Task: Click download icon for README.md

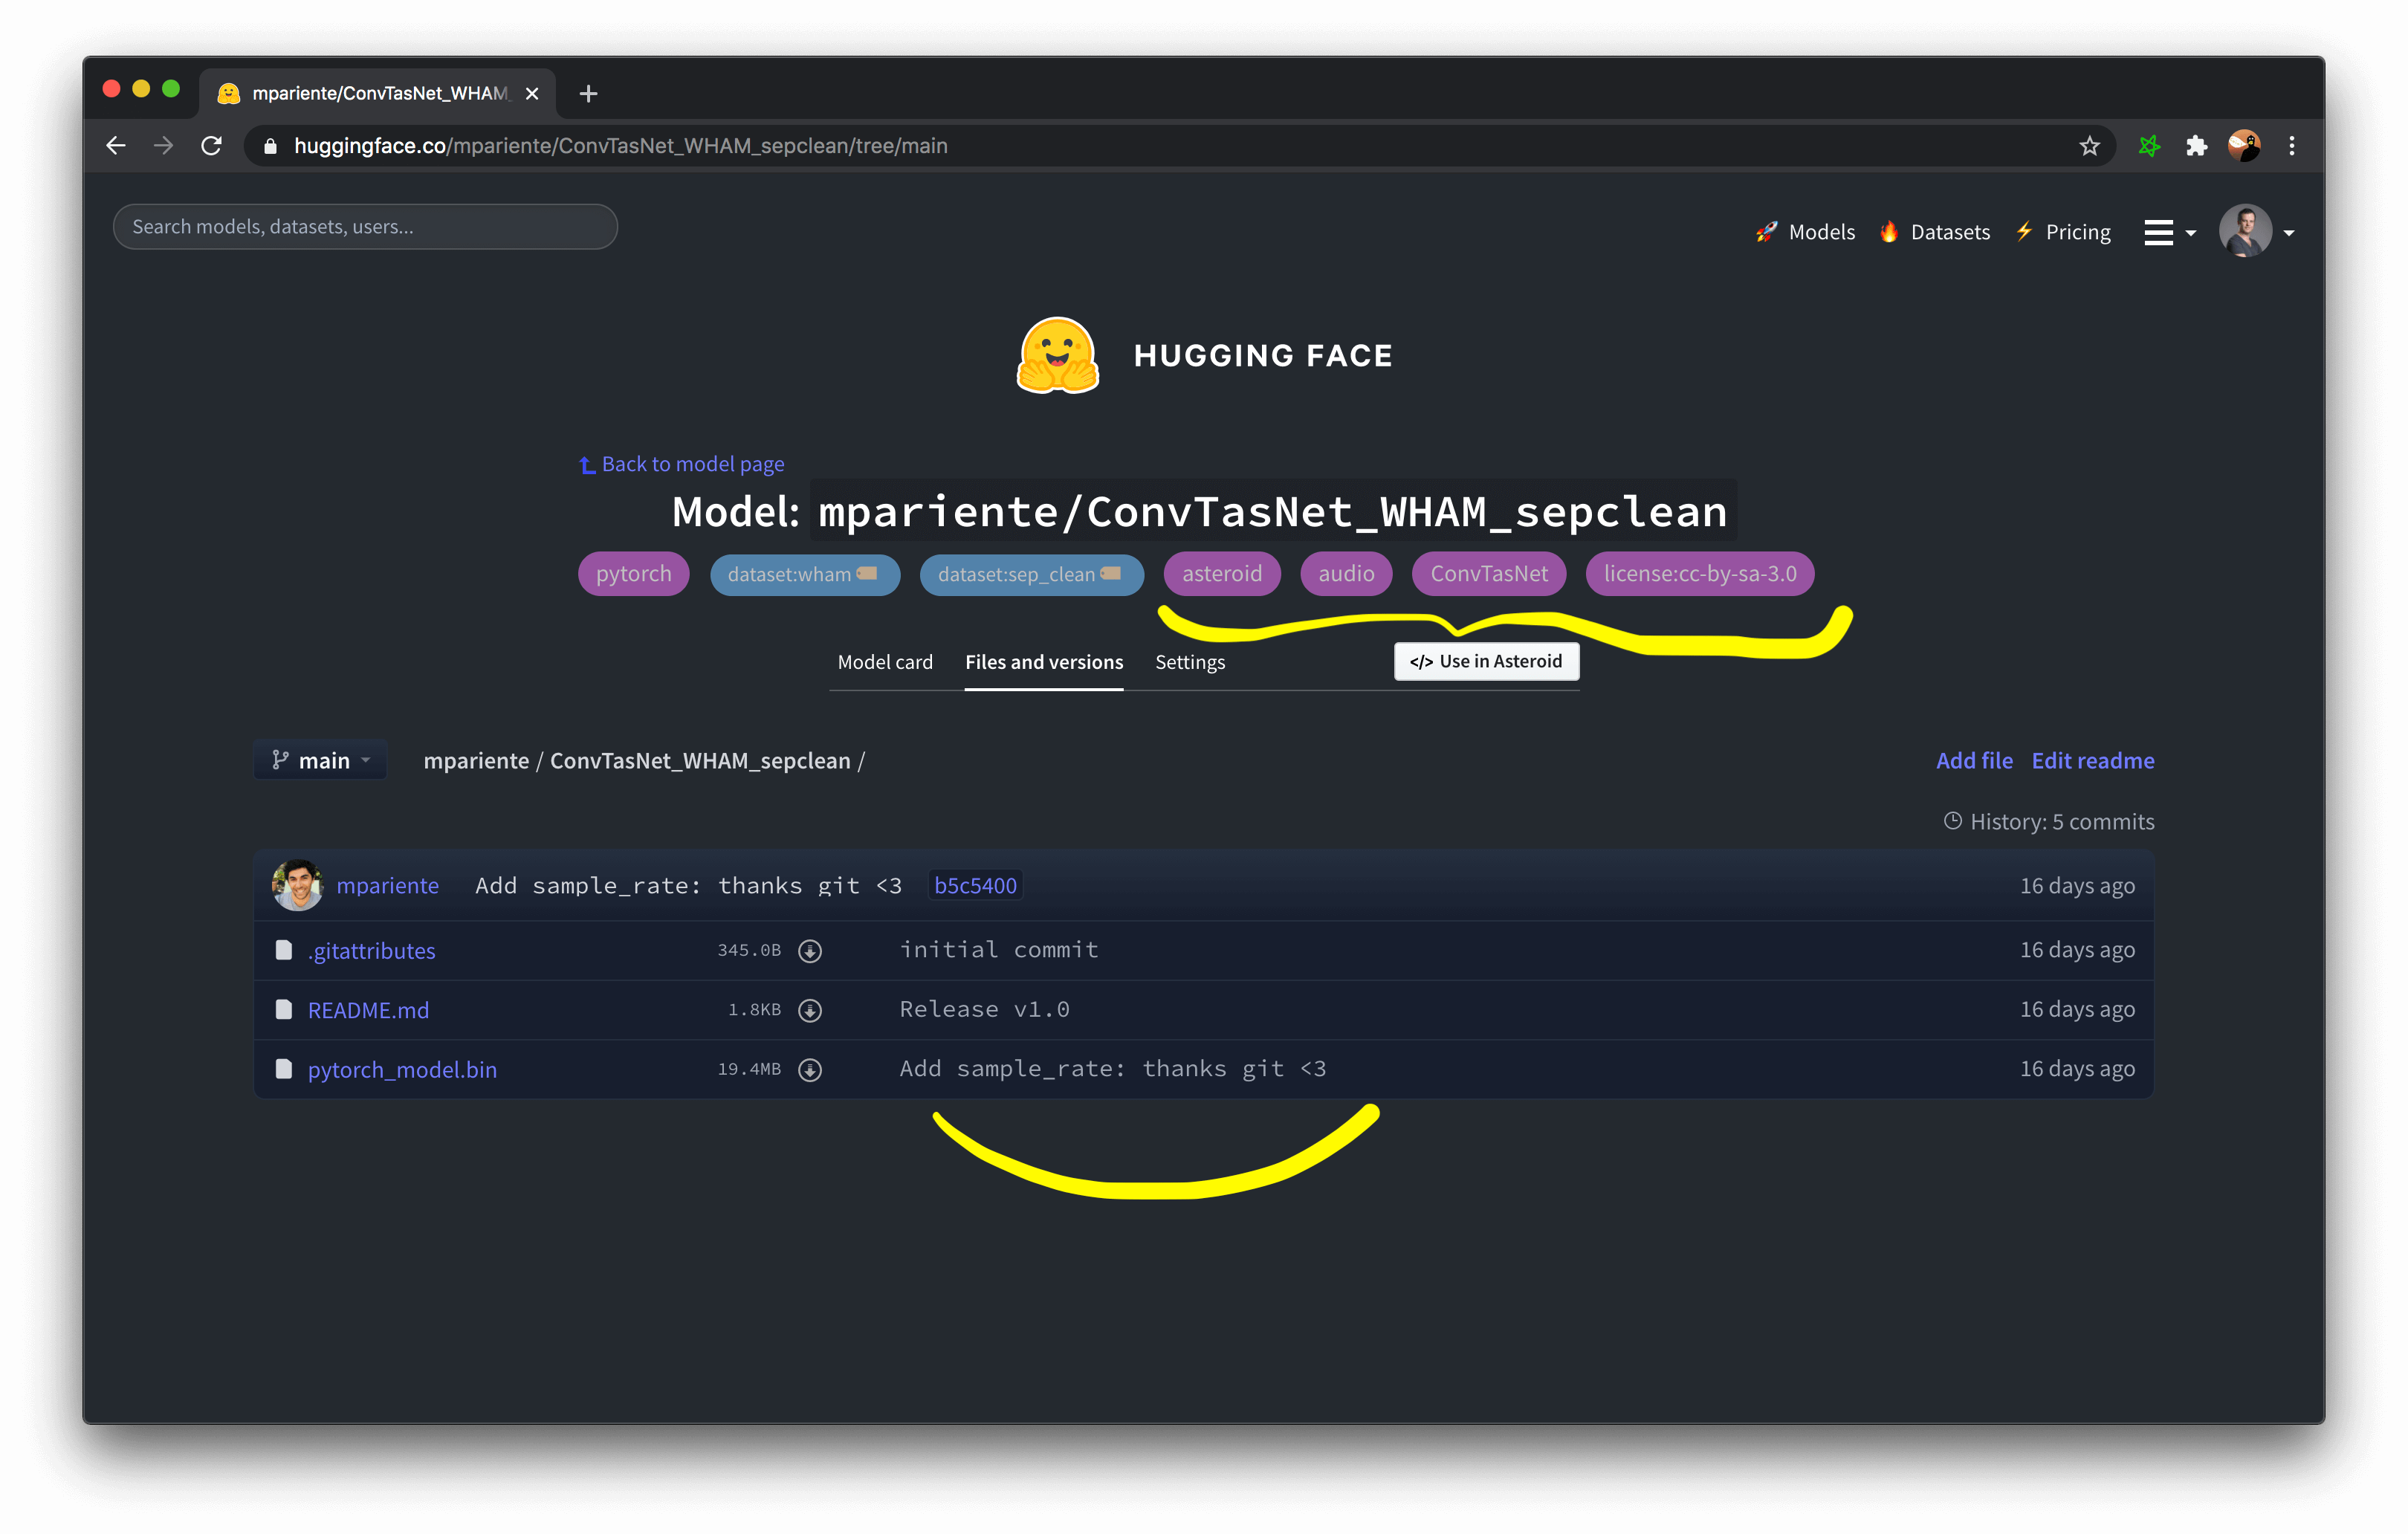Action: [x=810, y=1010]
